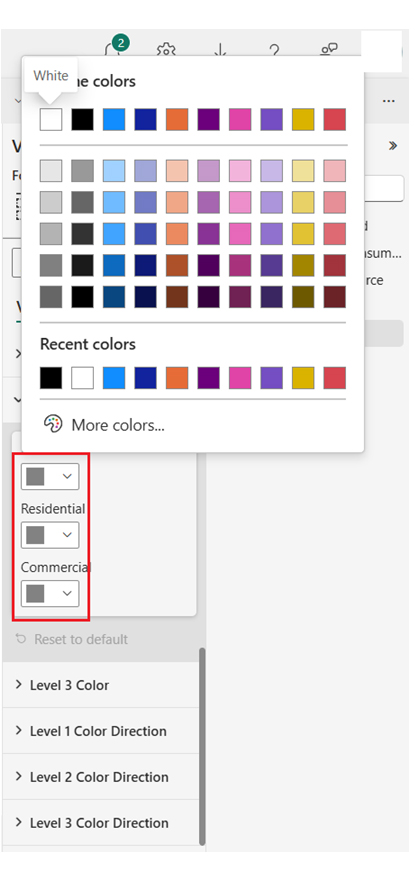Screen dimensions: 415x877
Task: Expand Level 1 Color Direction section
Action: tap(101, 731)
